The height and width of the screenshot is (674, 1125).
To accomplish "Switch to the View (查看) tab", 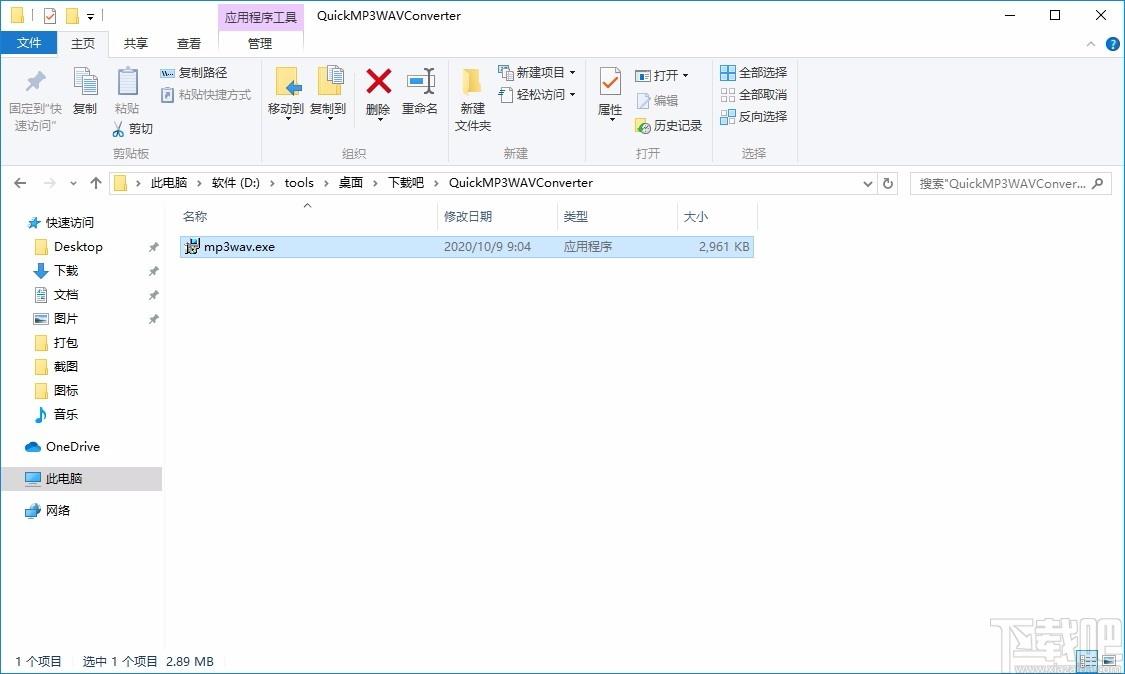I will 189,43.
